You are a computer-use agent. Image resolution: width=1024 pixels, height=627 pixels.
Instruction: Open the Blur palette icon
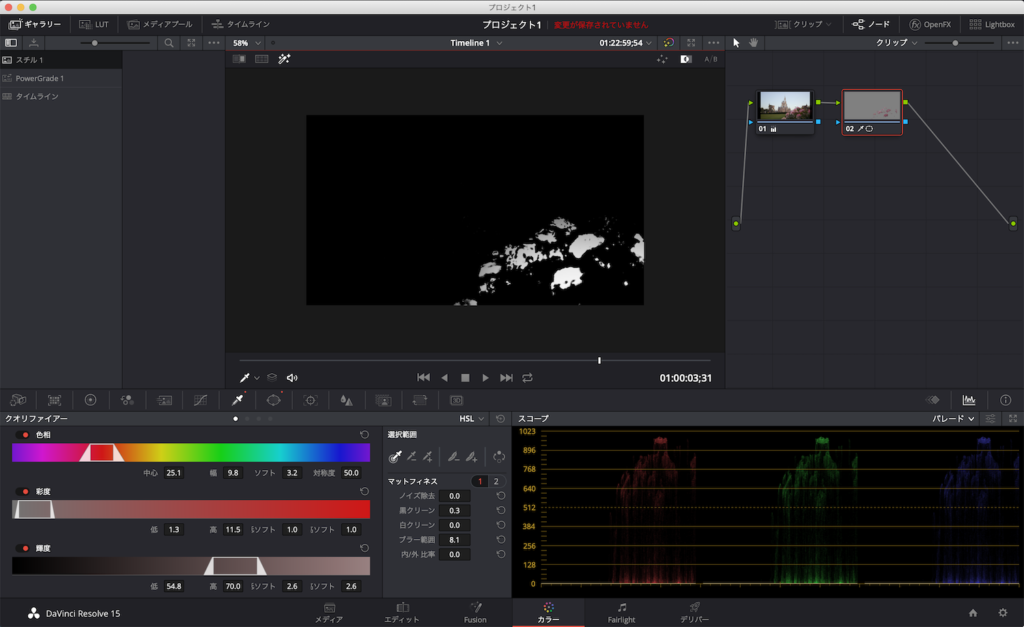click(346, 400)
